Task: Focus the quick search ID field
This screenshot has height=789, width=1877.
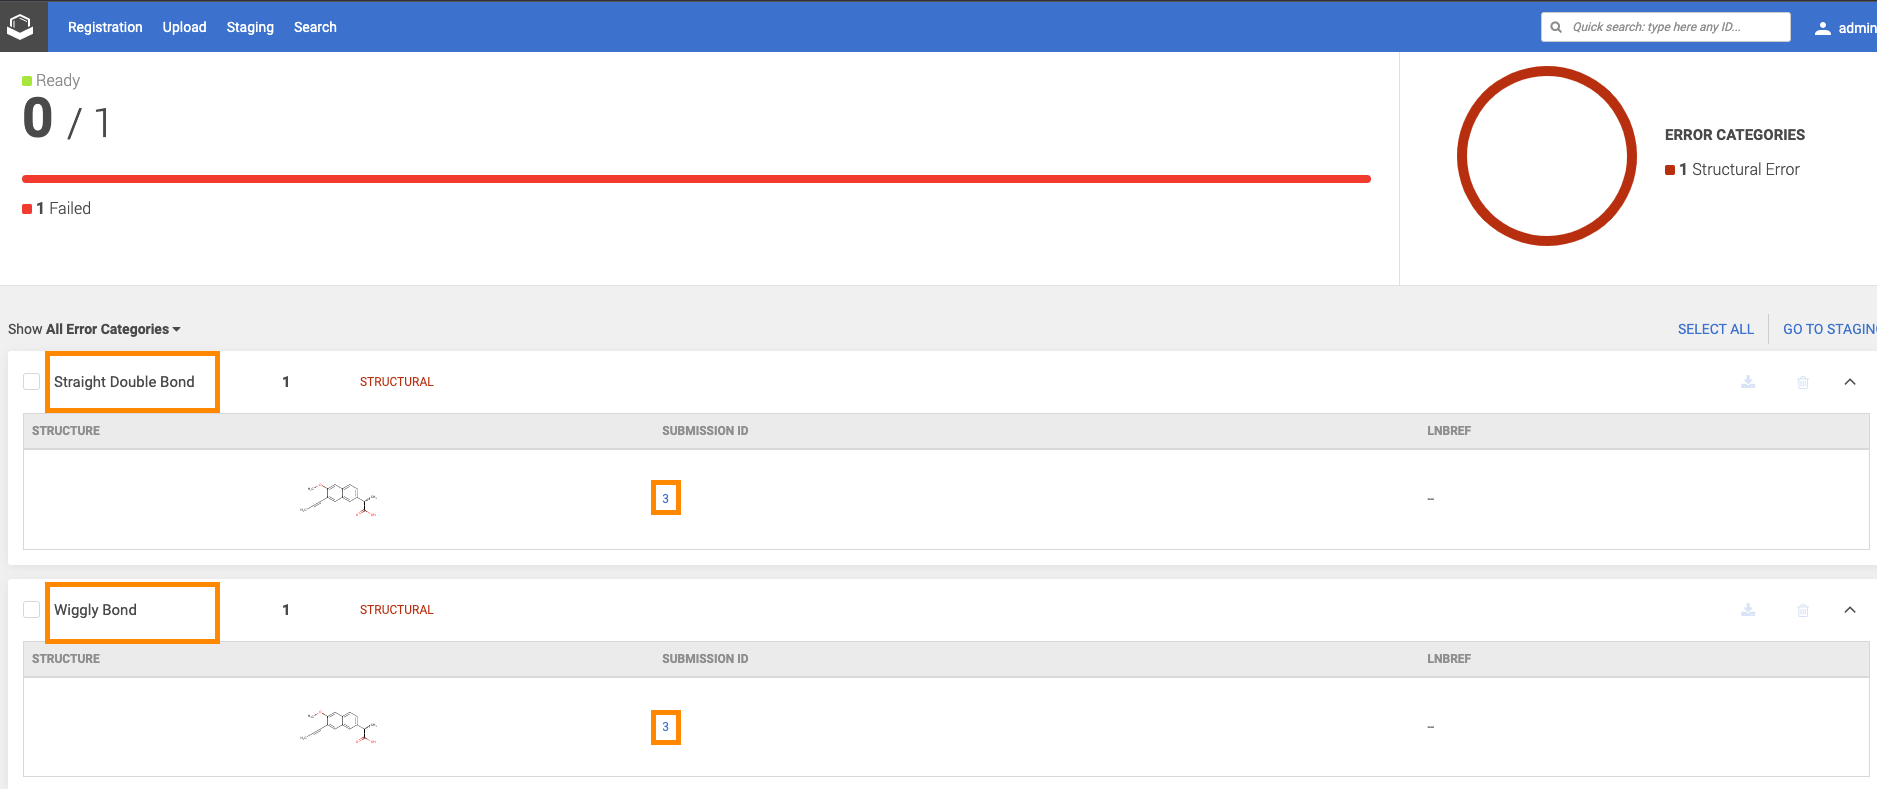Action: [1675, 27]
